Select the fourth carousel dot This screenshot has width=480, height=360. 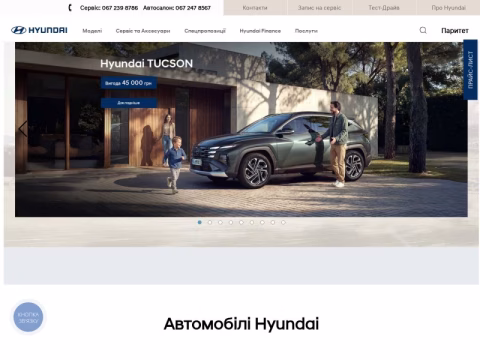pyautogui.click(x=231, y=222)
